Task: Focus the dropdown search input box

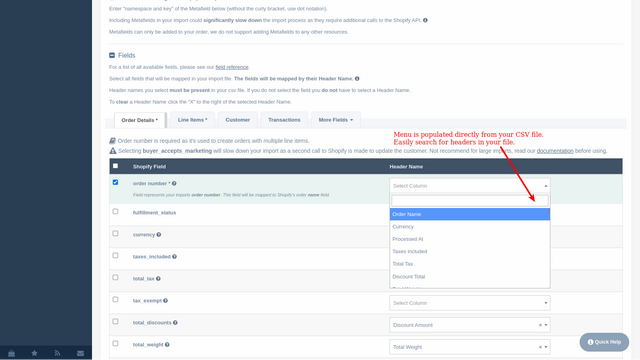Action: click(470, 200)
